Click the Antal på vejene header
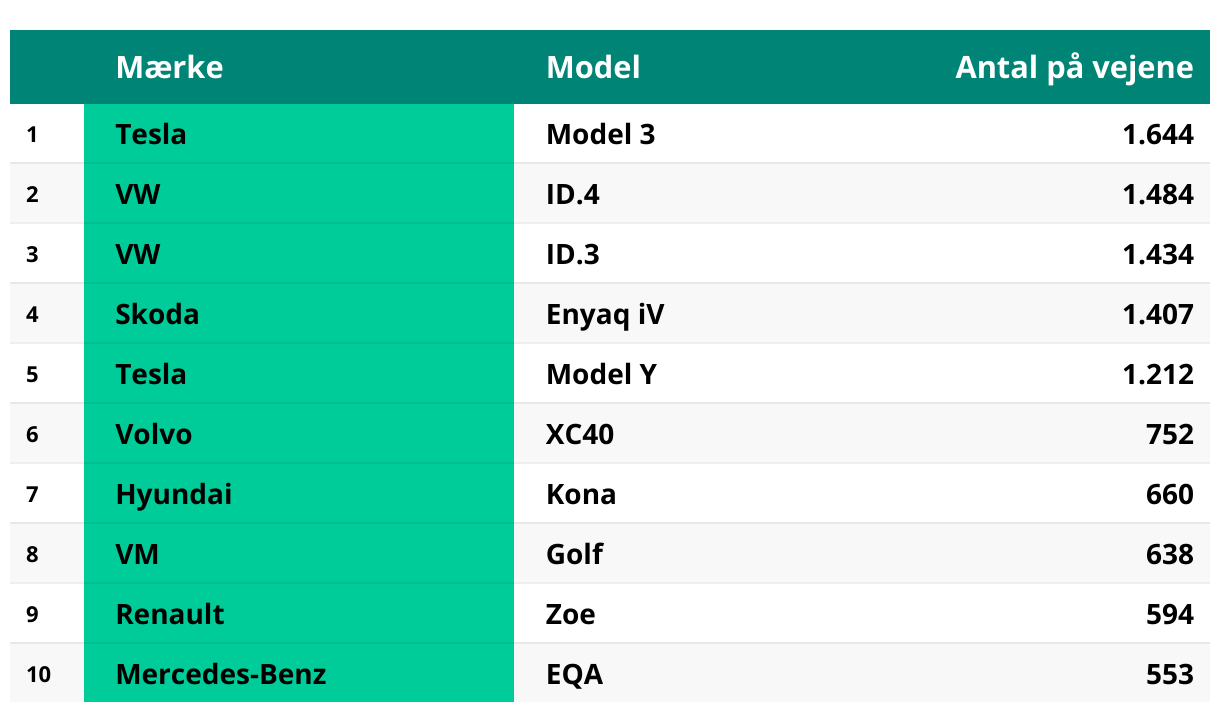 [1074, 67]
